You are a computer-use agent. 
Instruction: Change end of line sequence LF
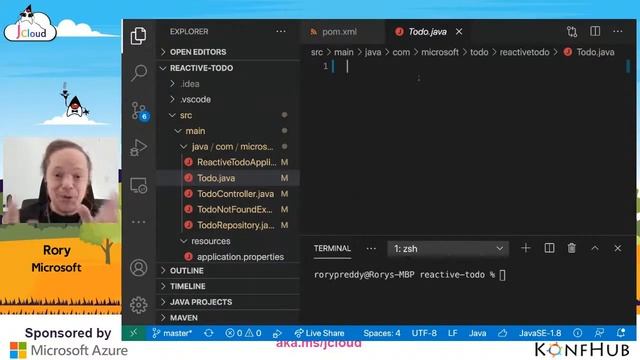(453, 333)
